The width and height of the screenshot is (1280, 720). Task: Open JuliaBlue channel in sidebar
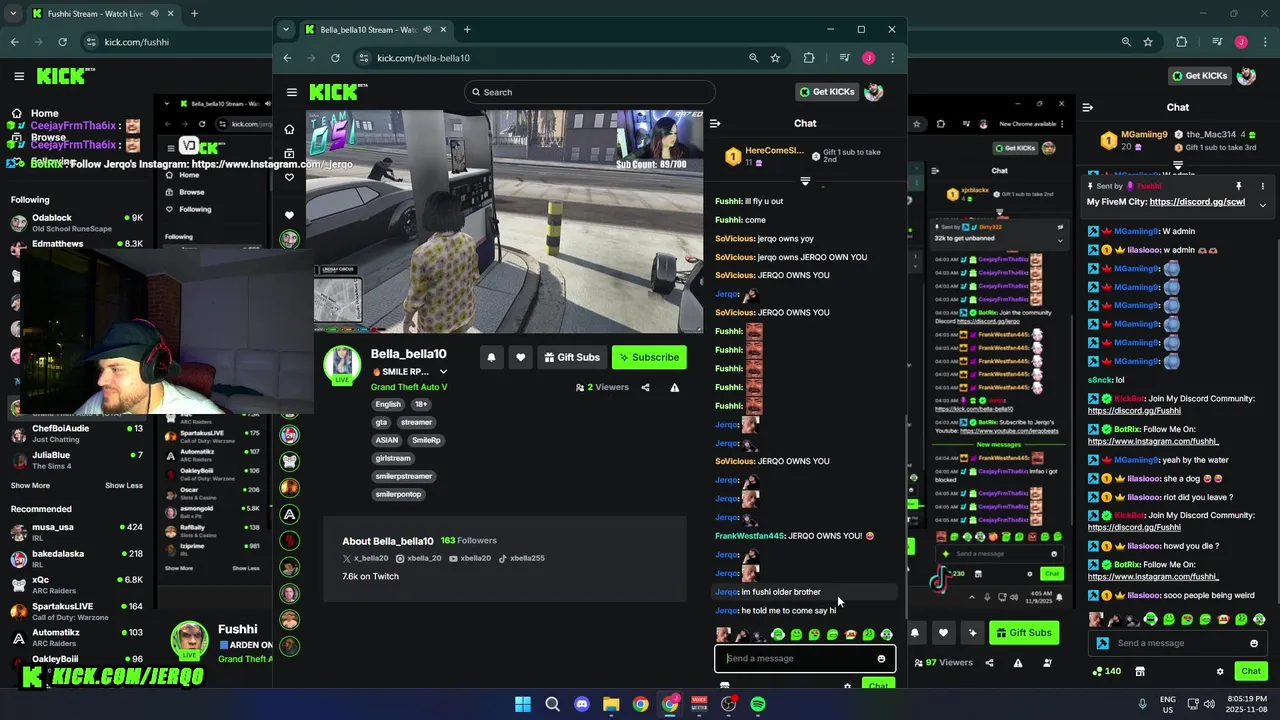coord(76,460)
